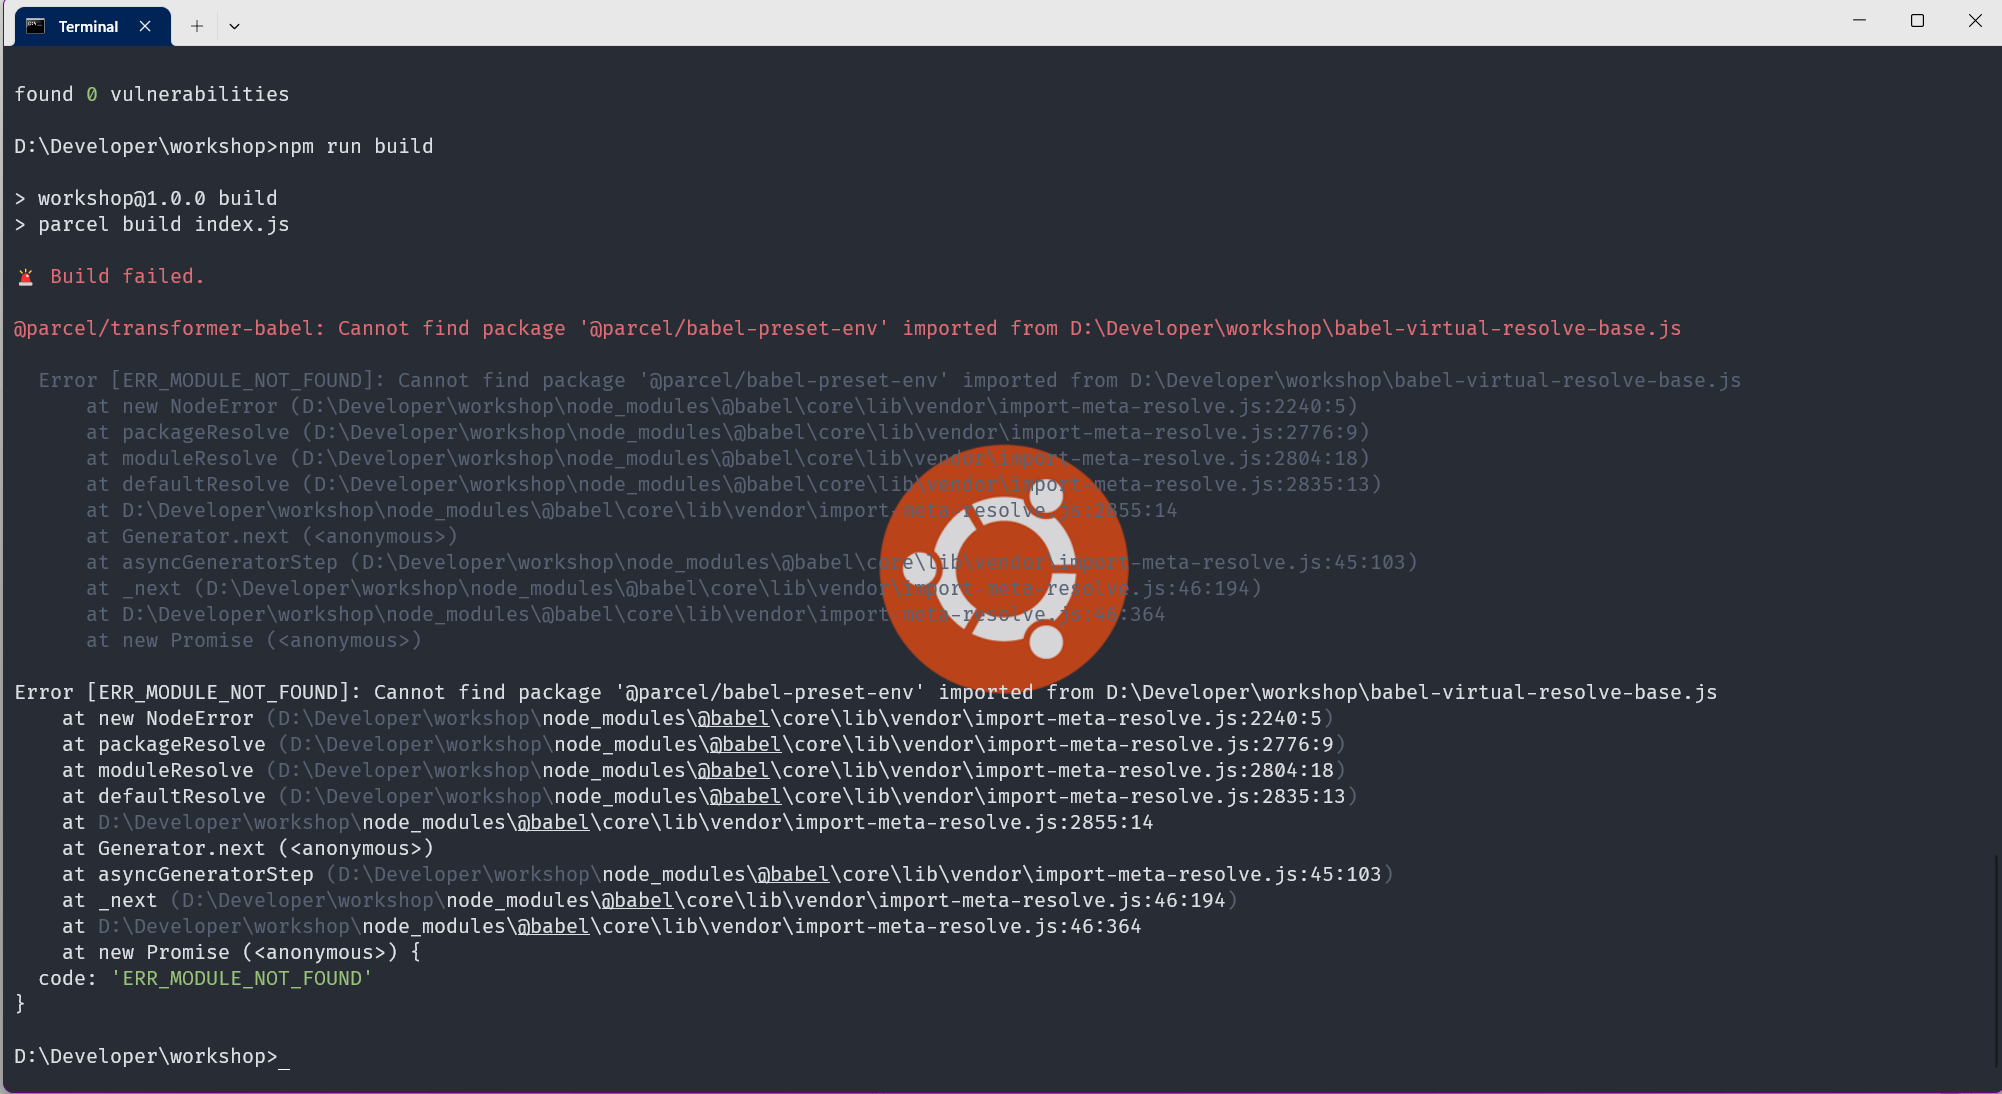
Task: Minimize the Terminal window
Action: click(x=1859, y=20)
